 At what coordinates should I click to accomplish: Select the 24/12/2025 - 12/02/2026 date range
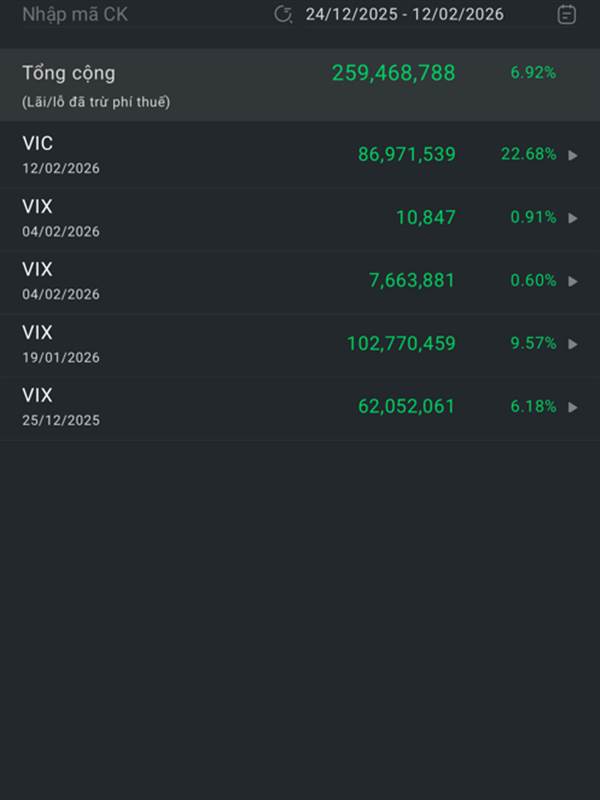tap(404, 14)
